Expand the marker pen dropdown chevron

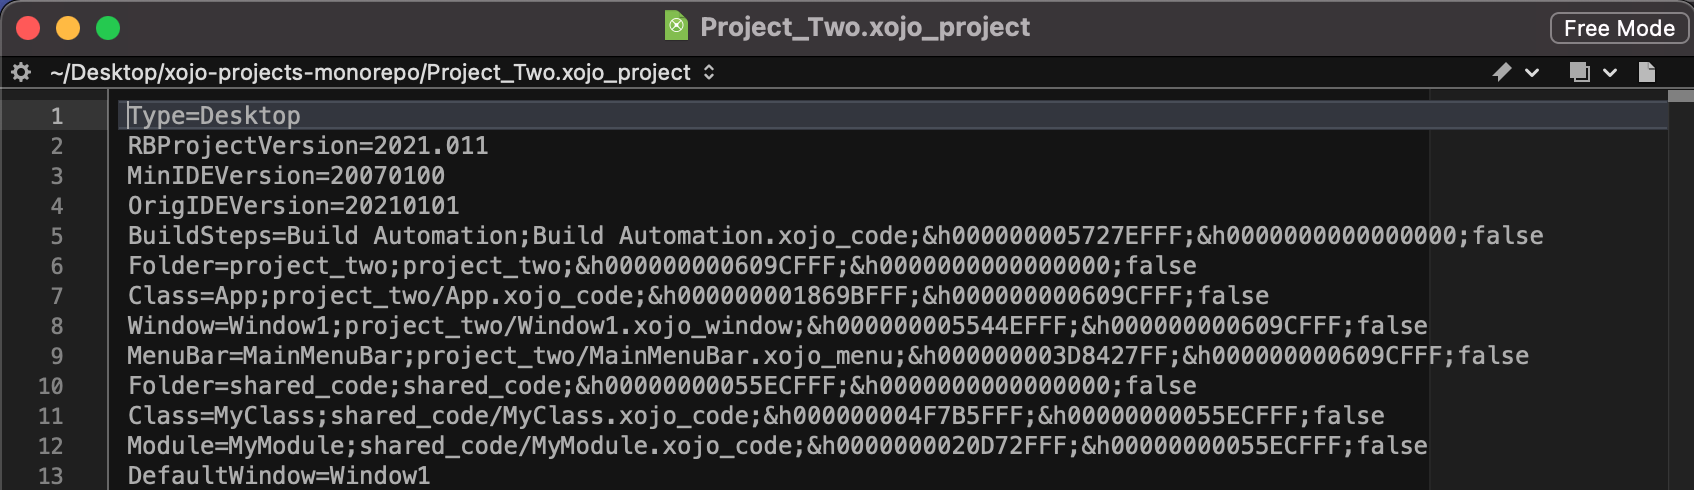point(1532,72)
